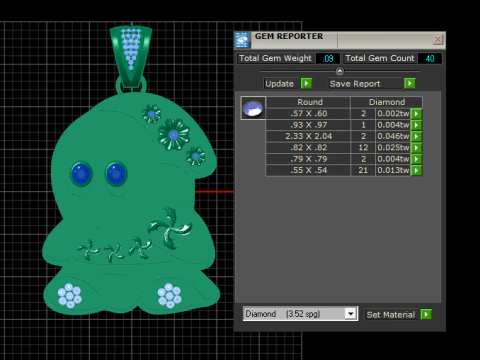Click the Set Material button label
This screenshot has height=360, width=480.
[391, 315]
